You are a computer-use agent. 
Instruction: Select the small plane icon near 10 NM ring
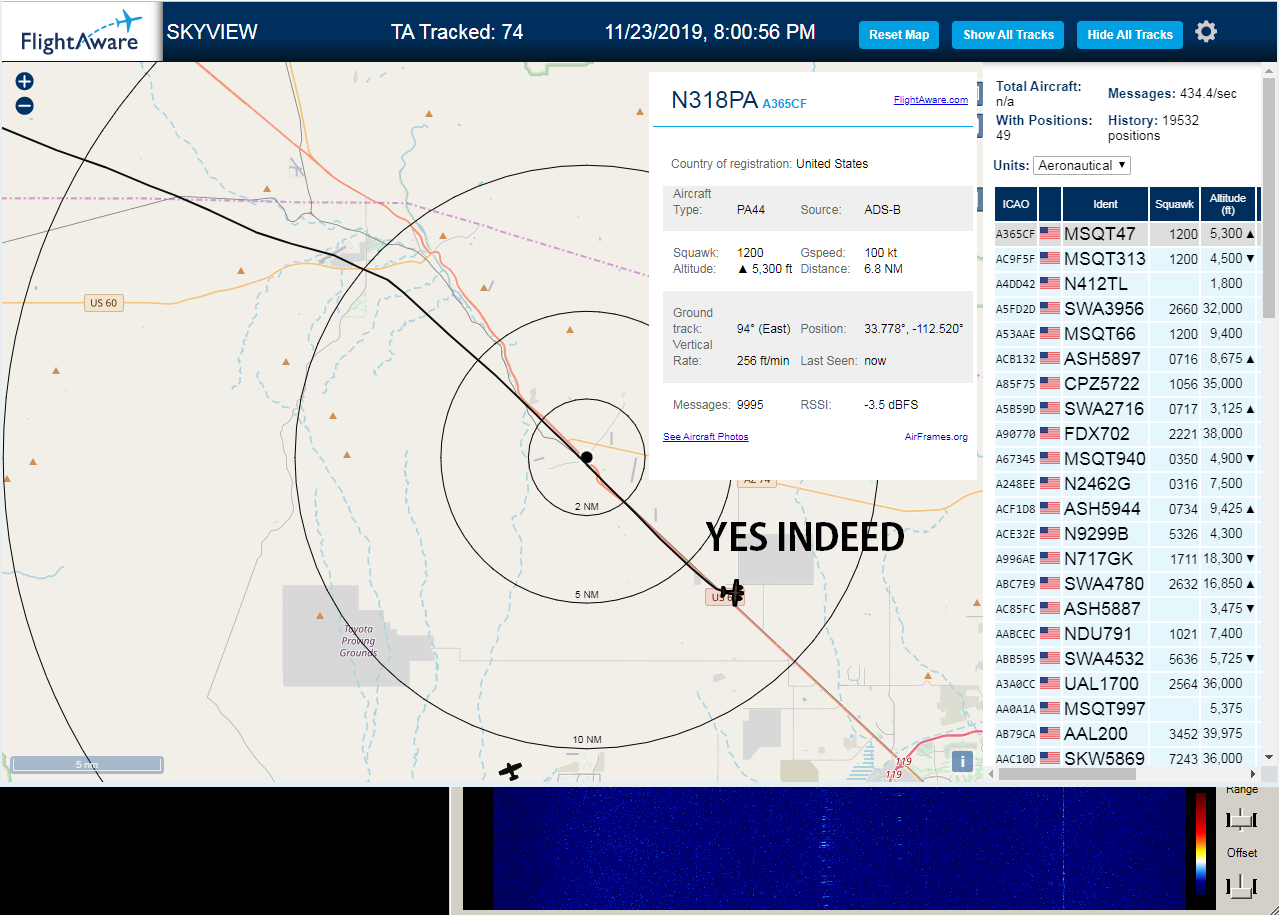(511, 771)
